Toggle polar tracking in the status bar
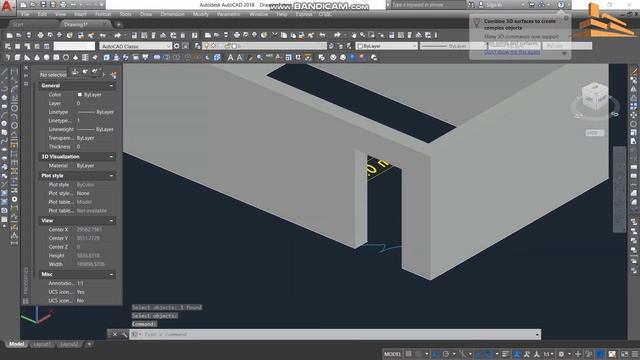The image size is (640, 360). 446,354
